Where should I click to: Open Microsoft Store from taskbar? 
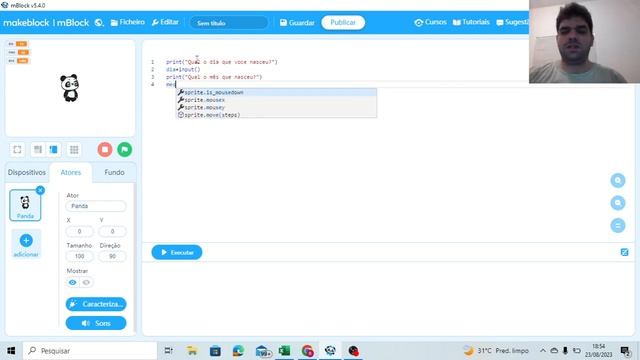pyautogui.click(x=215, y=351)
